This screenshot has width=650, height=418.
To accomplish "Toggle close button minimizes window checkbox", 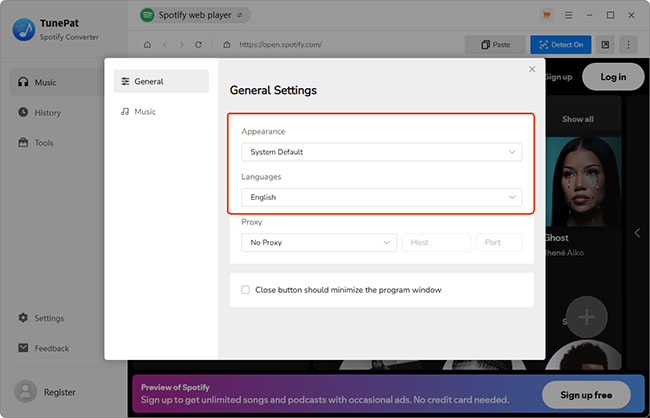I will 245,290.
